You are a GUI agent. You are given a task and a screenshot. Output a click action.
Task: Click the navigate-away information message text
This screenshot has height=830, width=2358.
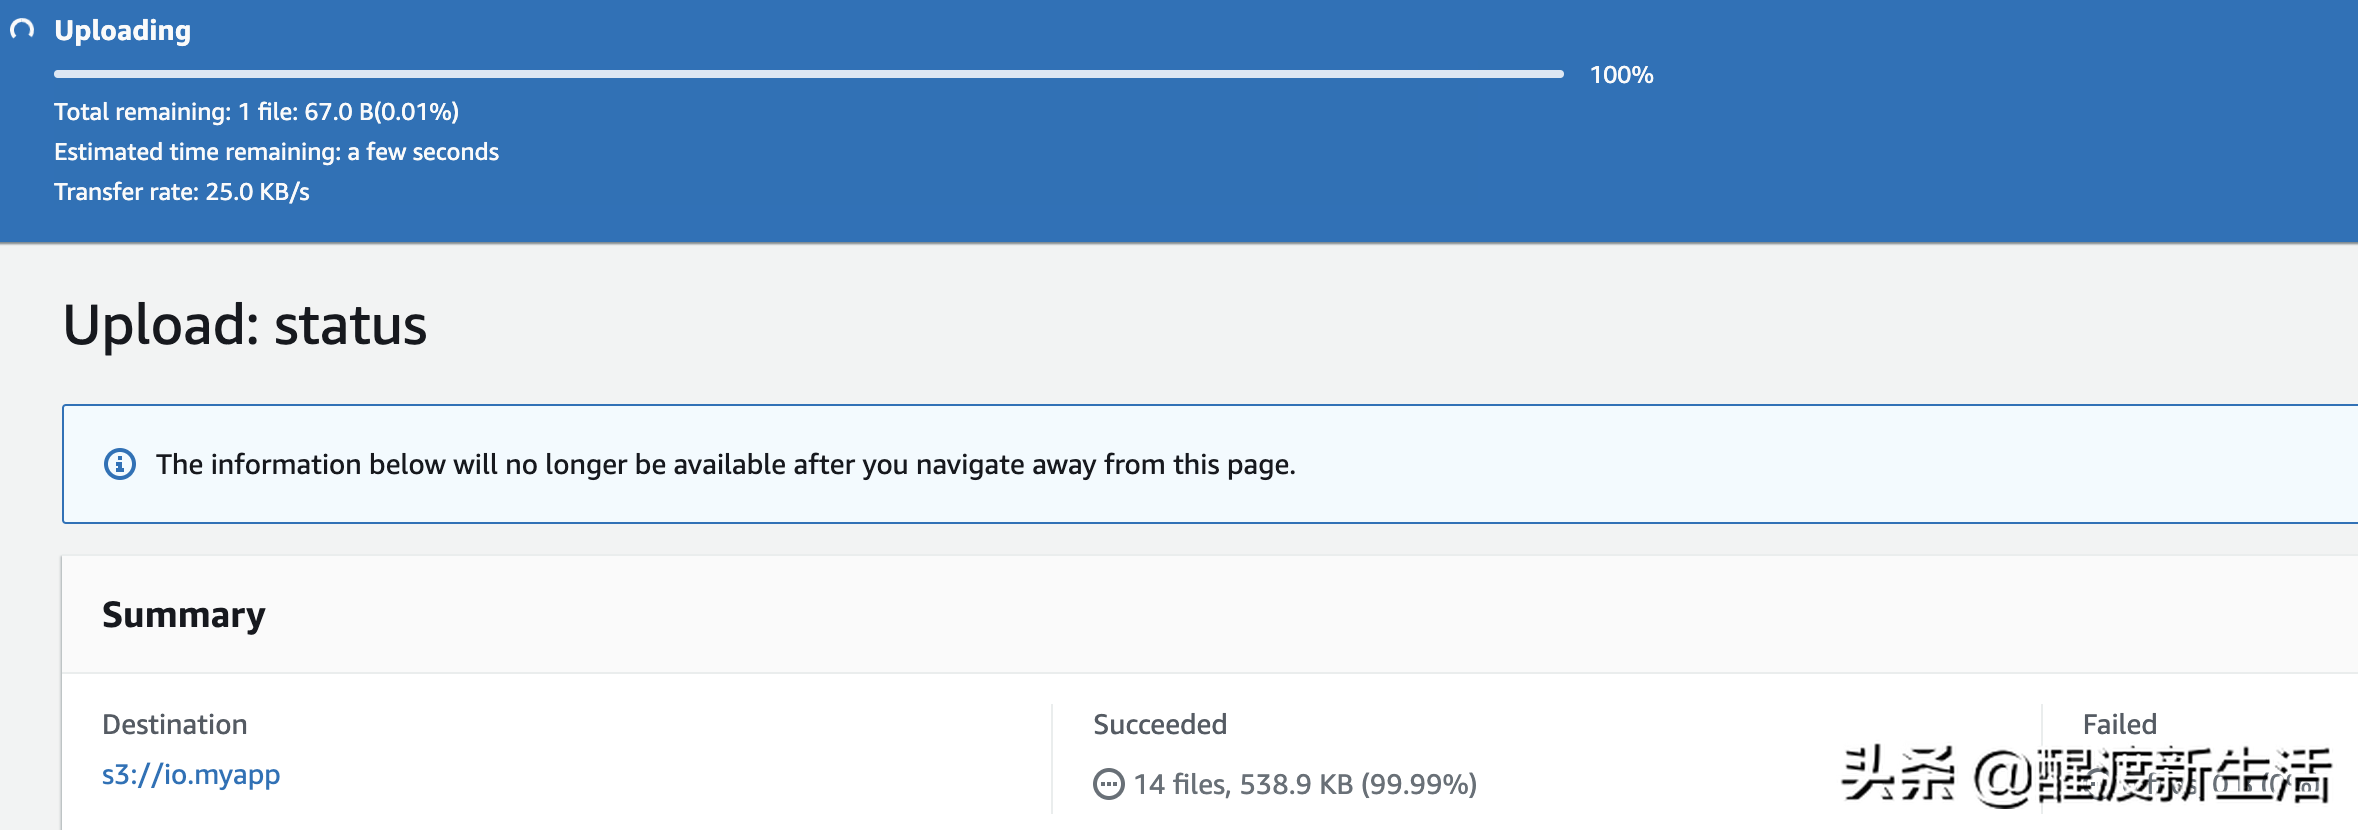(x=725, y=465)
